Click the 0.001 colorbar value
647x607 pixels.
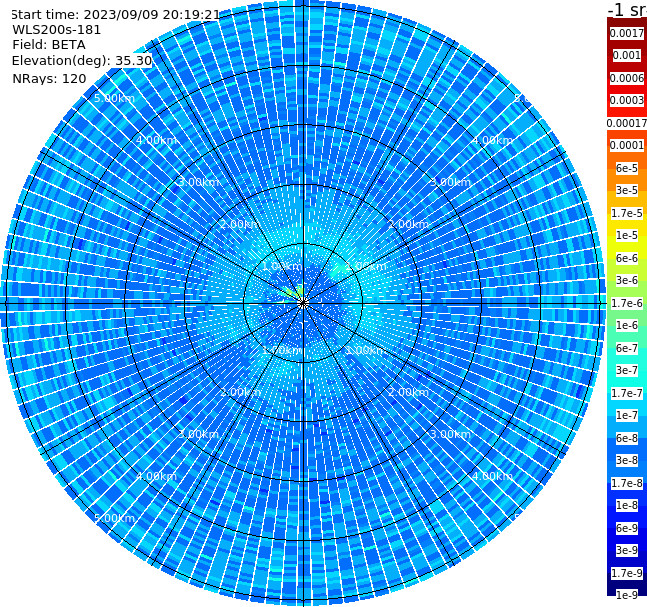point(627,55)
